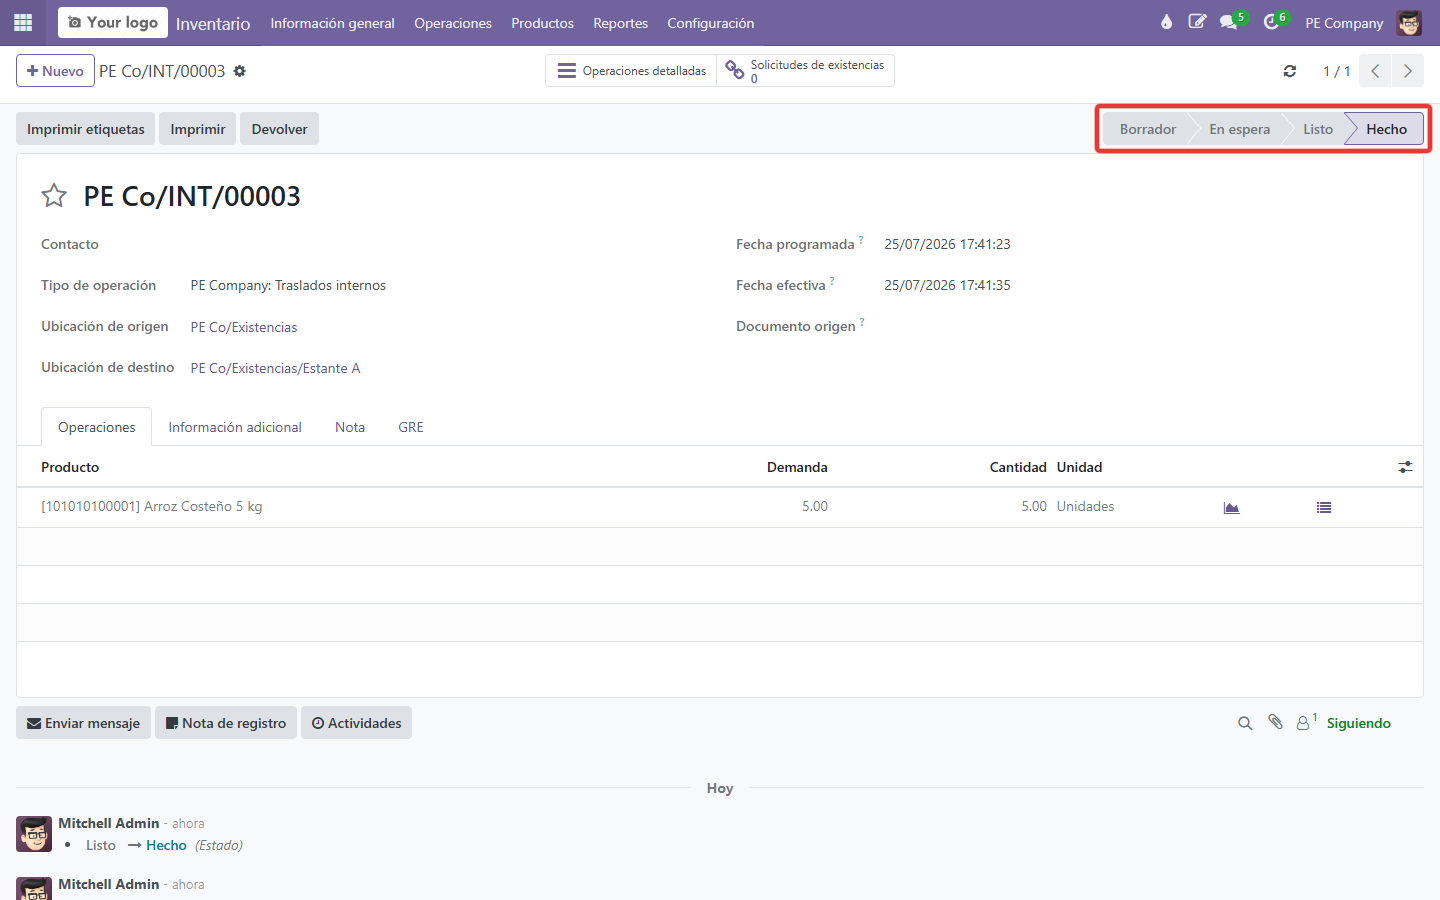The height and width of the screenshot is (900, 1440).
Task: Click the Producto column header
Action: 70,467
